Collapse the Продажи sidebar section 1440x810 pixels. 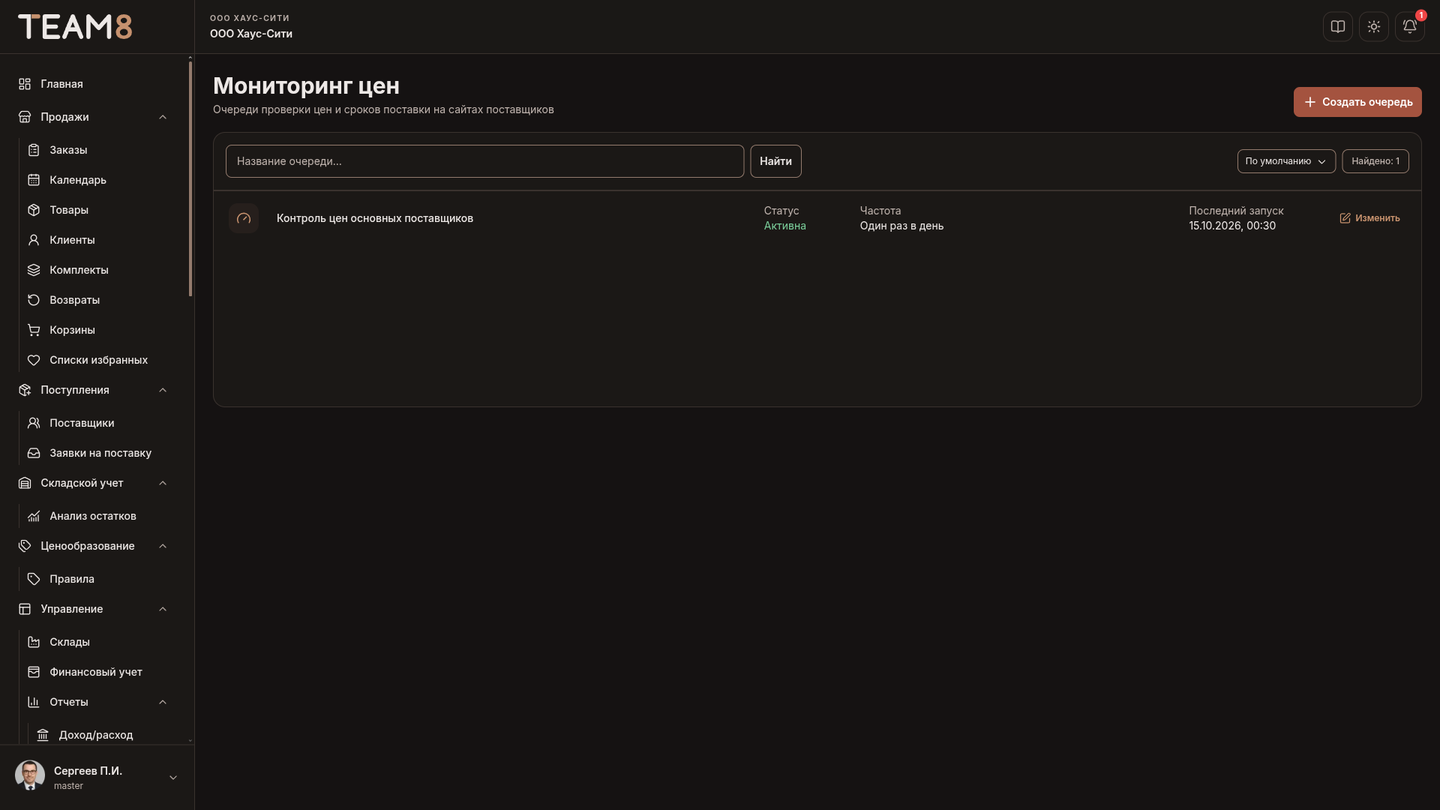click(163, 117)
